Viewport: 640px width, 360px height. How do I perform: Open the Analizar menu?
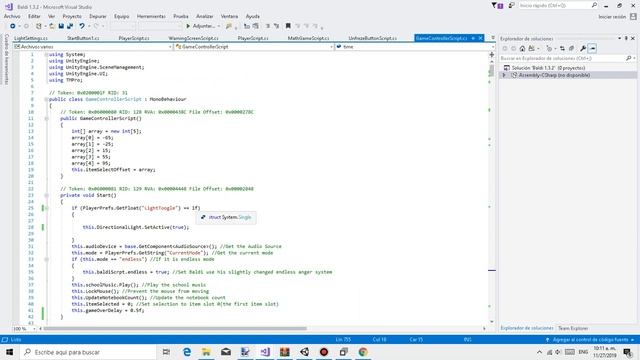pos(205,16)
